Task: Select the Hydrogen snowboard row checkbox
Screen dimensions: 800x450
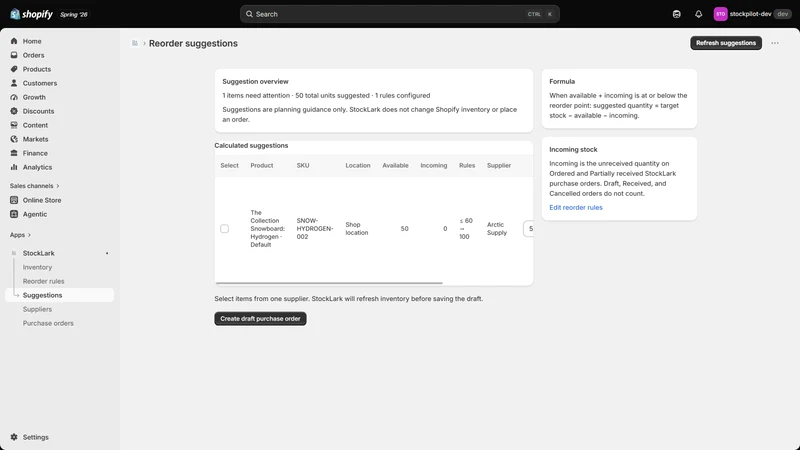Action: (224, 229)
